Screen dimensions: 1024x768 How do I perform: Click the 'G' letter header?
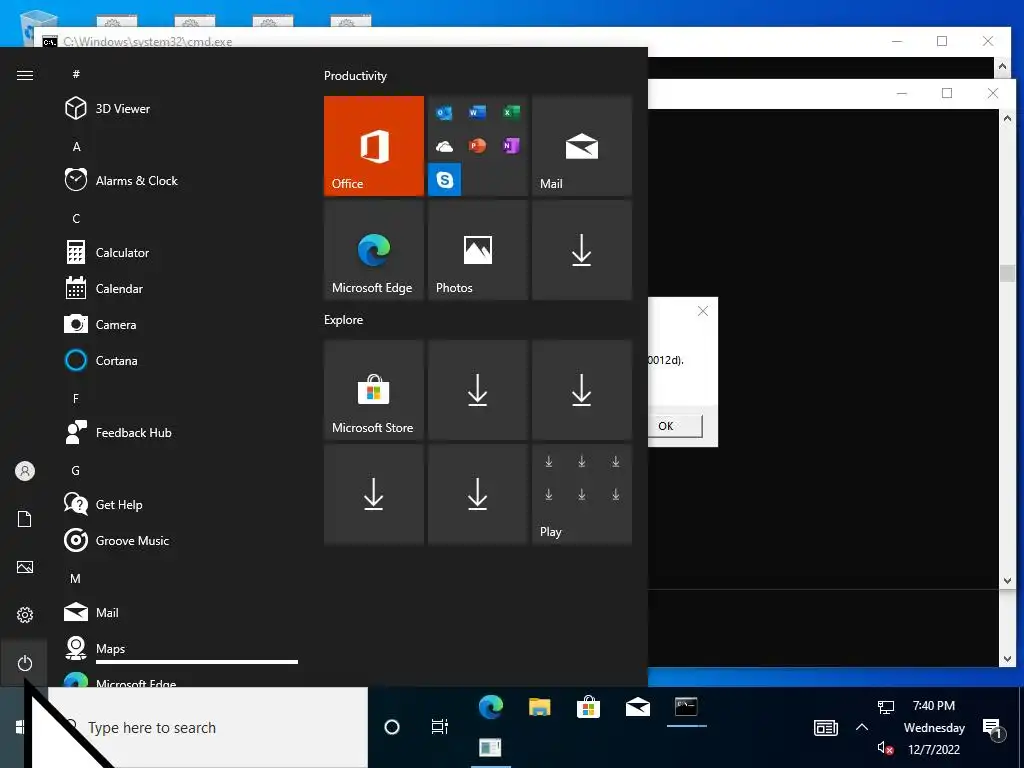(x=76, y=470)
